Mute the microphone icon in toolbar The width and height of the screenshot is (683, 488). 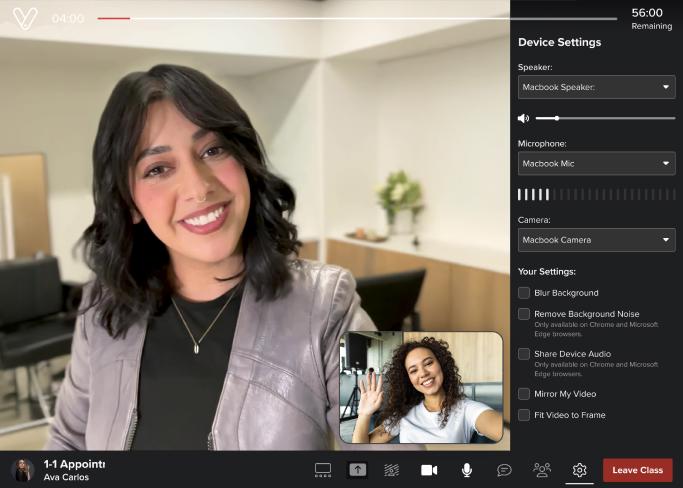(x=466, y=470)
